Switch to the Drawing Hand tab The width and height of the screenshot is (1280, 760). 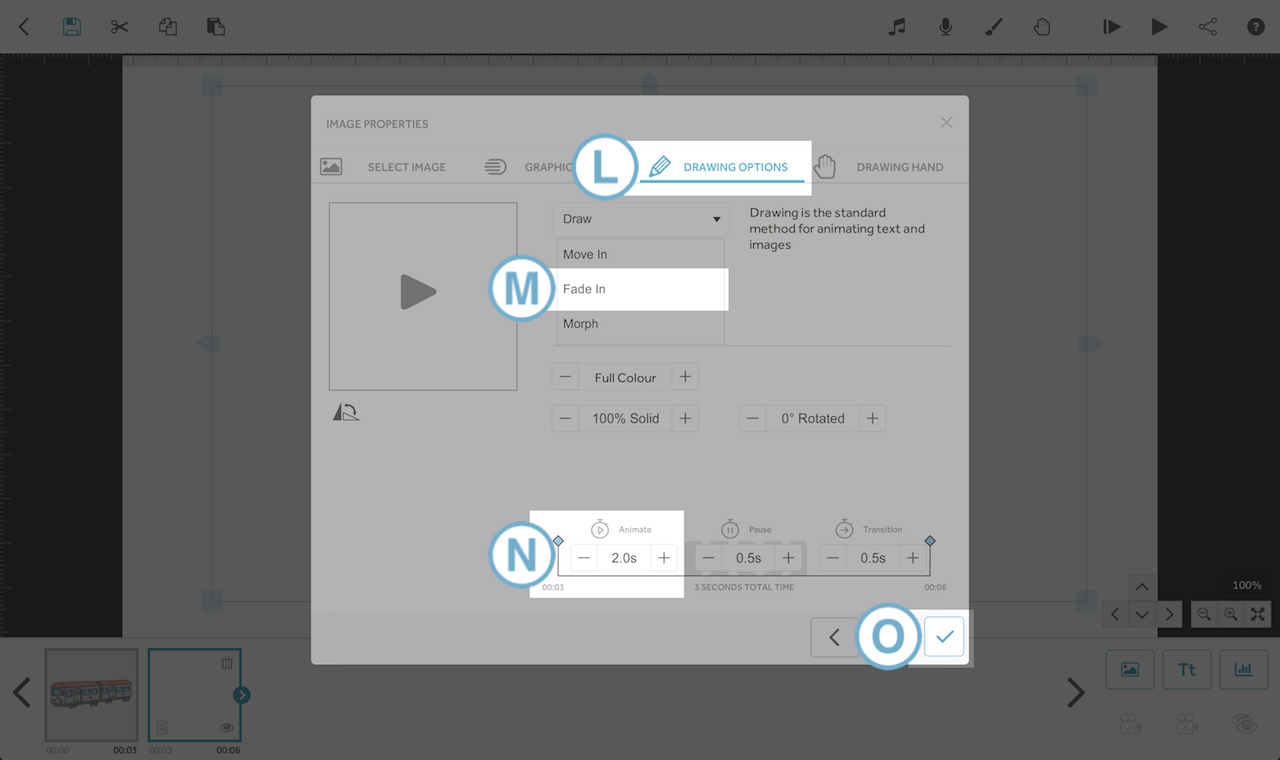click(898, 167)
